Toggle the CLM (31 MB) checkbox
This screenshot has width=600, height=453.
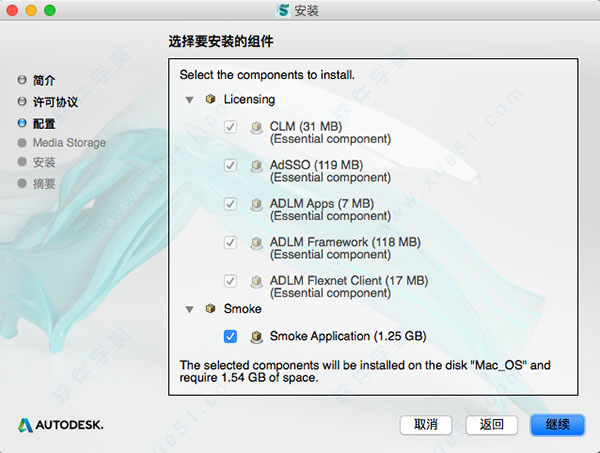click(x=230, y=127)
